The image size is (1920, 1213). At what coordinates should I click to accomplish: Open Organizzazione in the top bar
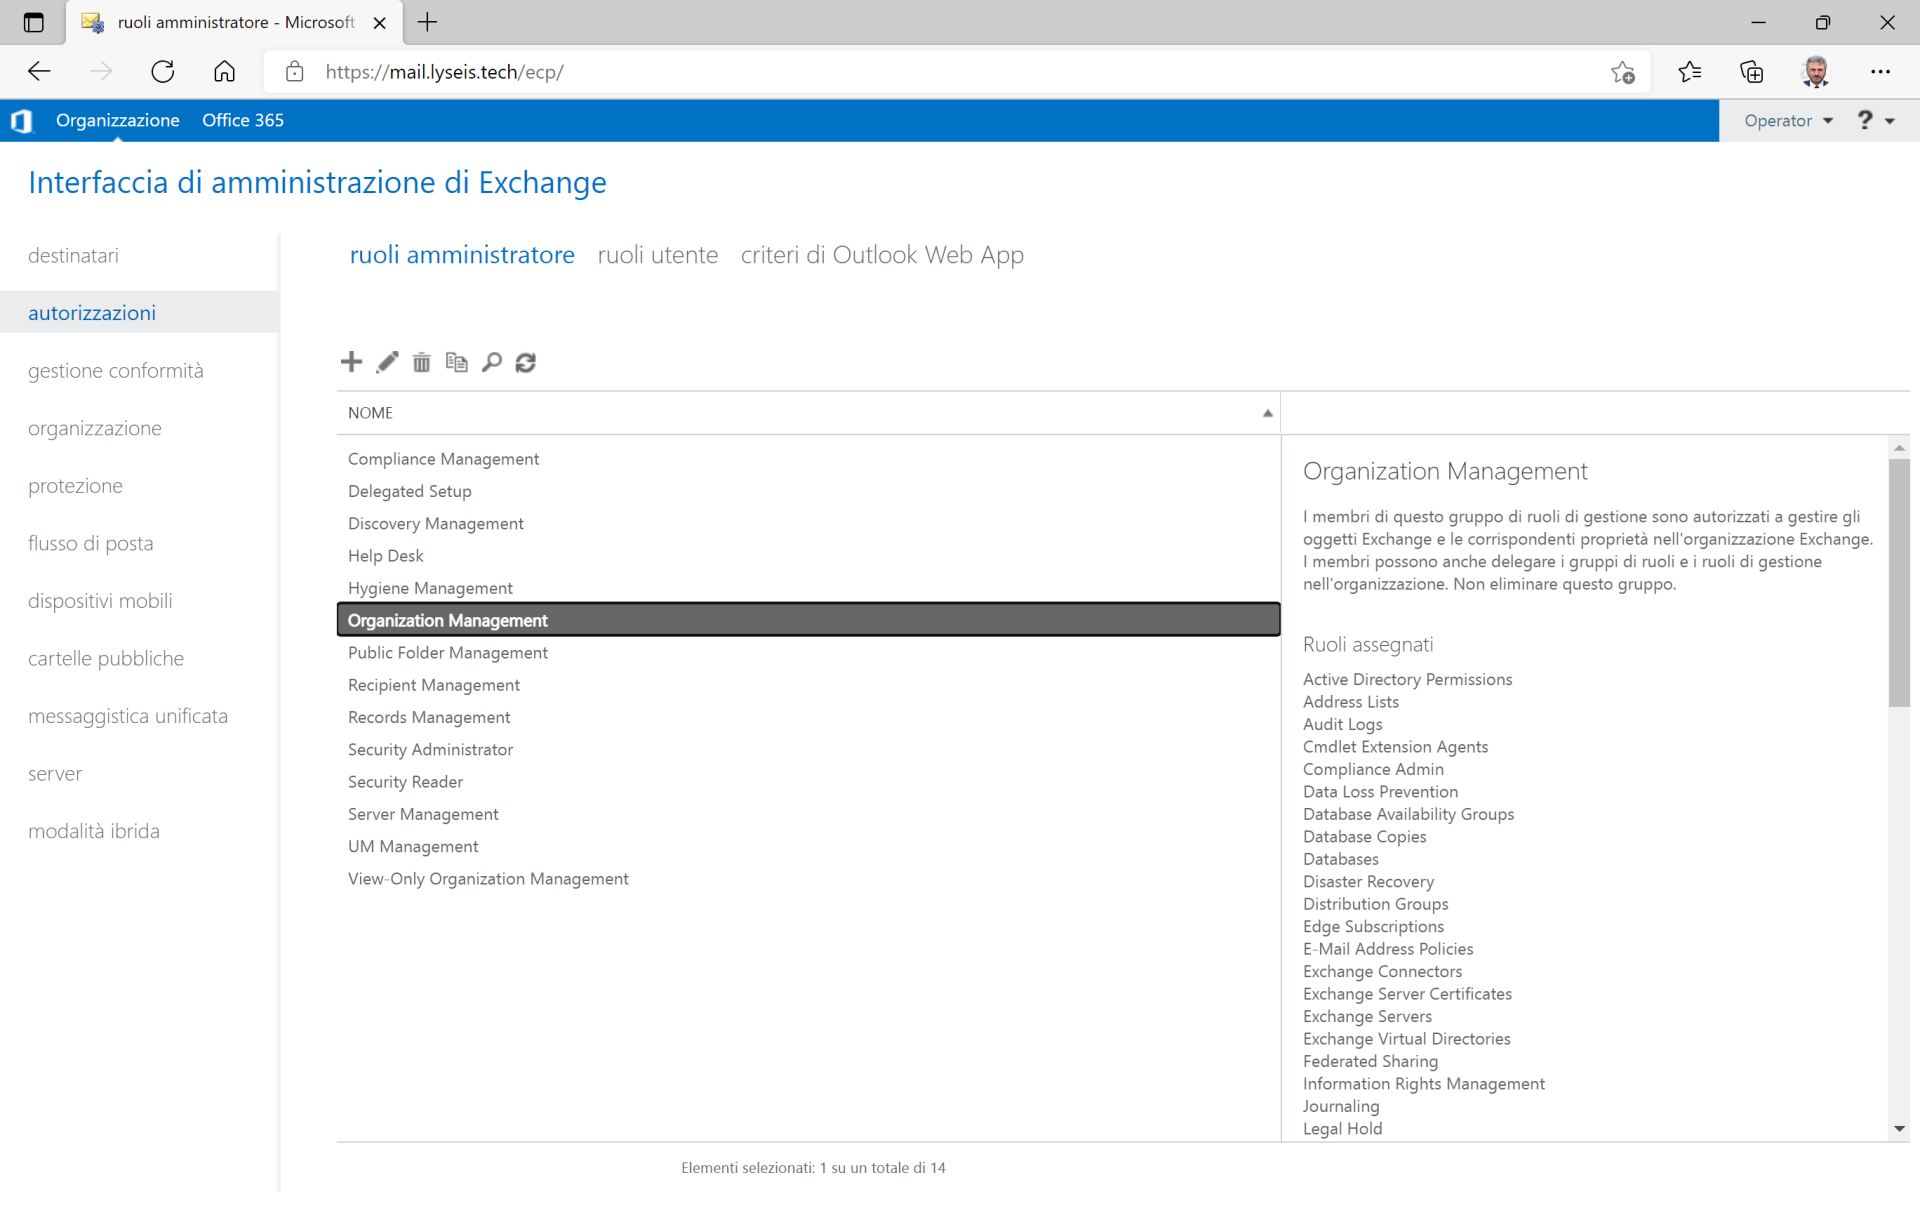(117, 120)
